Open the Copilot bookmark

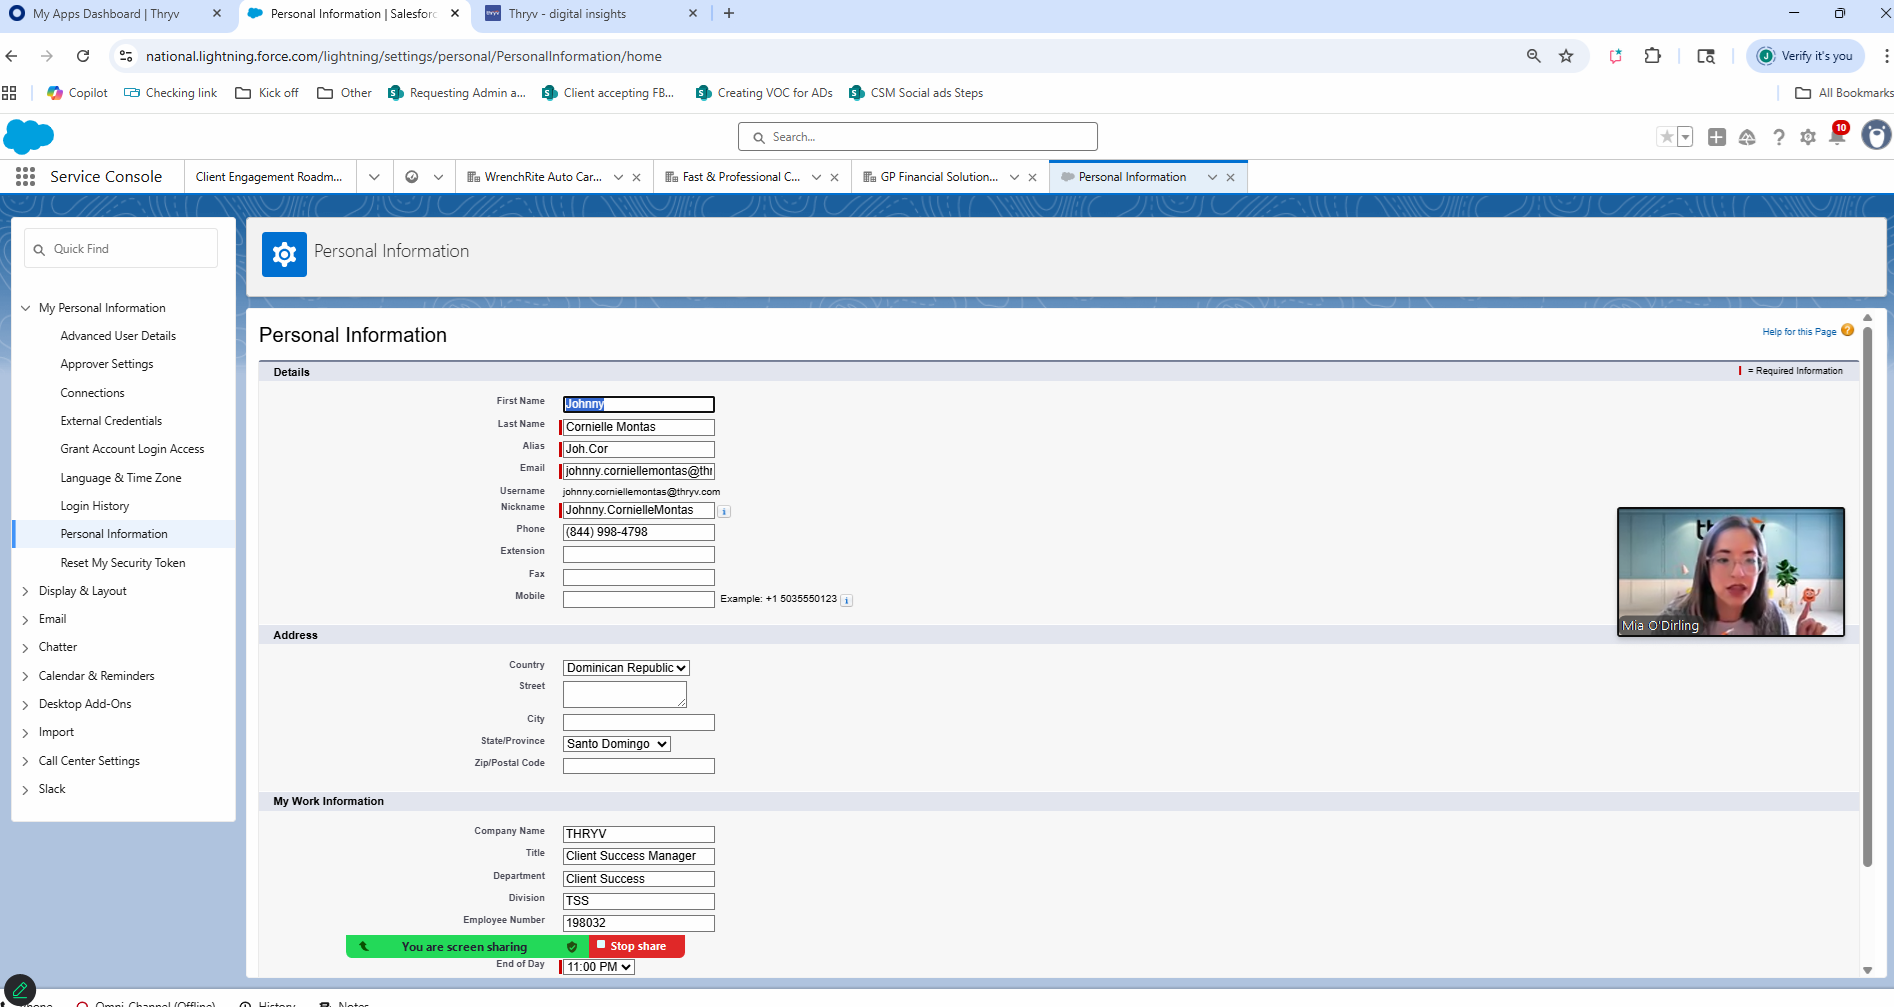click(x=77, y=93)
